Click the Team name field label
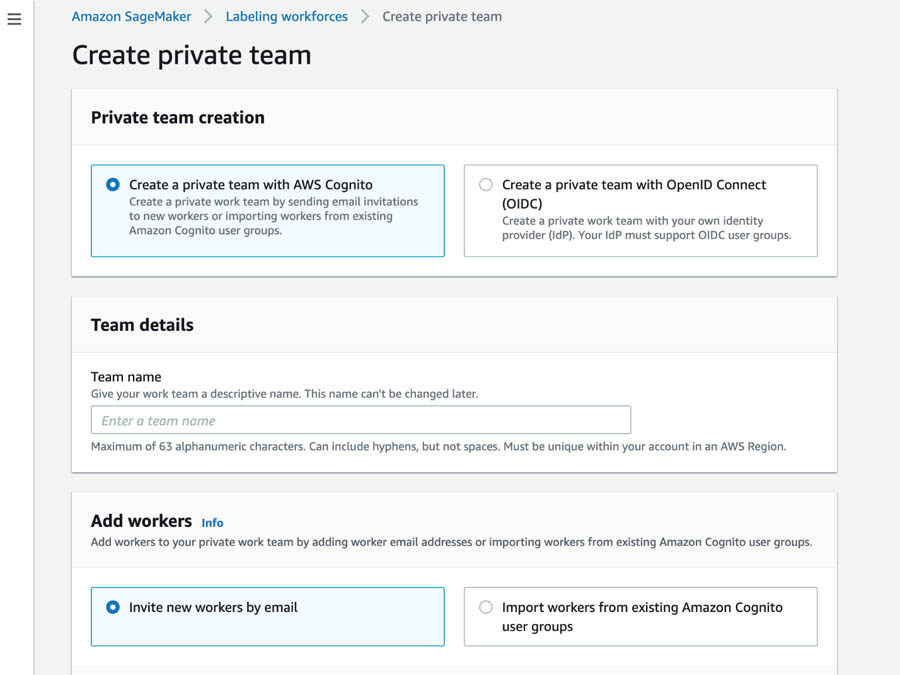 [126, 377]
